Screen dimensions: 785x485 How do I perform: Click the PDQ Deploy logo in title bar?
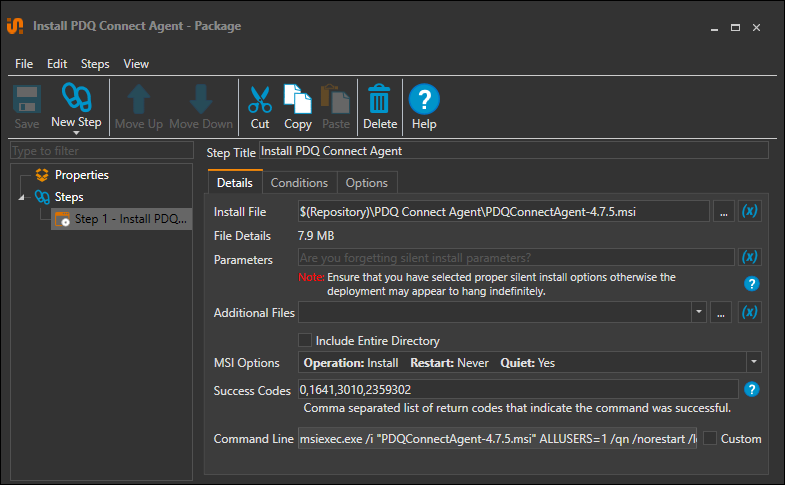(15, 26)
